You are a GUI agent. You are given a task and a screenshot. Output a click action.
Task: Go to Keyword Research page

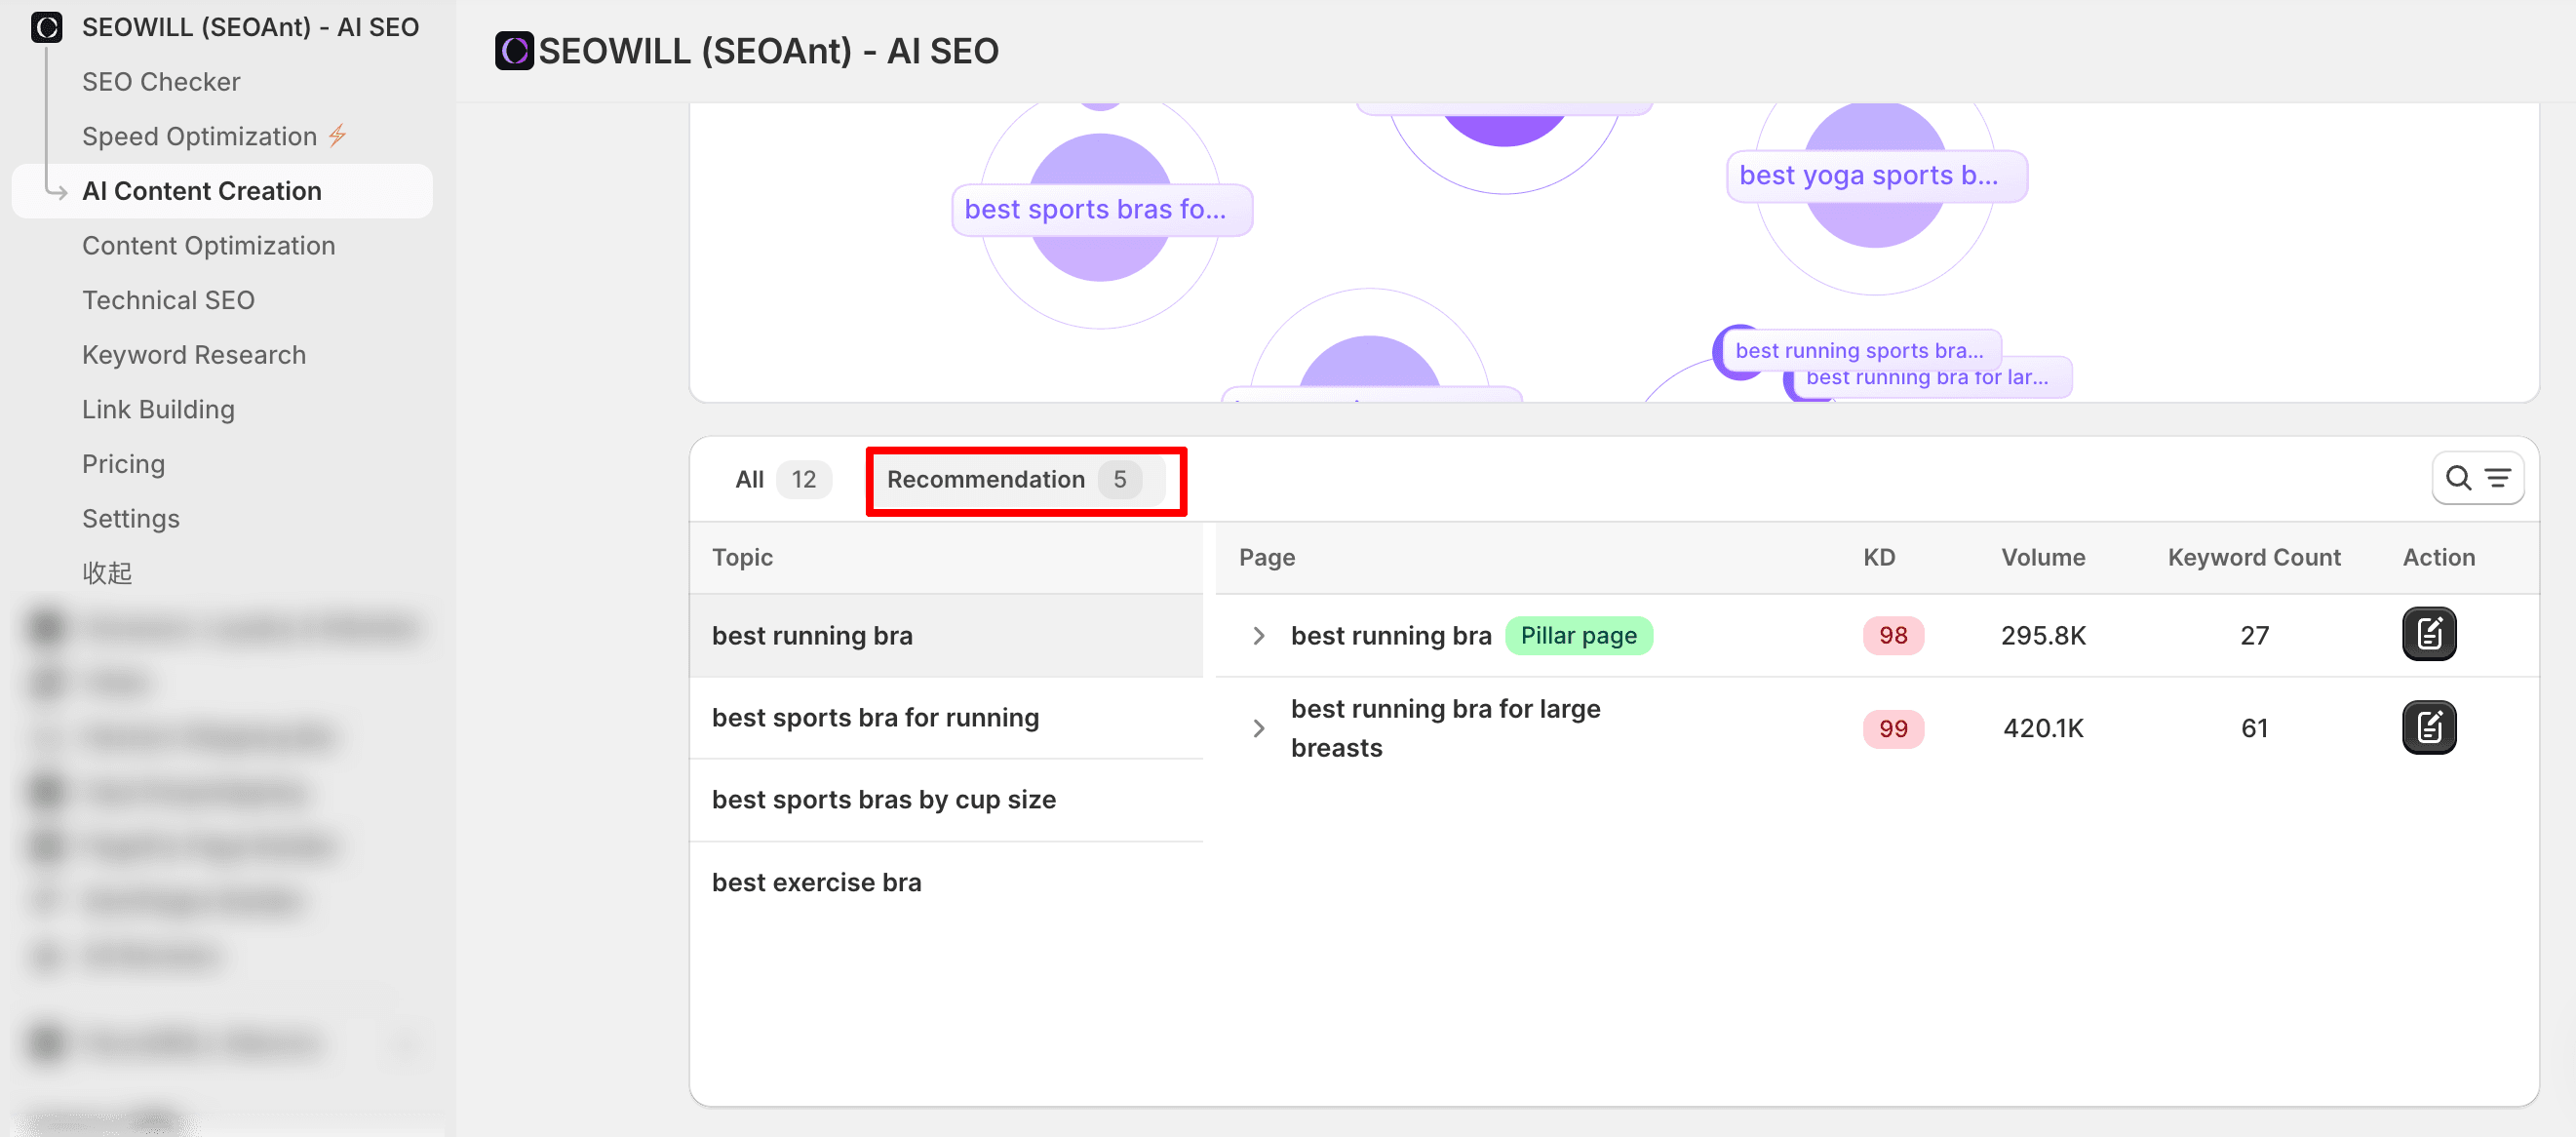click(x=193, y=355)
